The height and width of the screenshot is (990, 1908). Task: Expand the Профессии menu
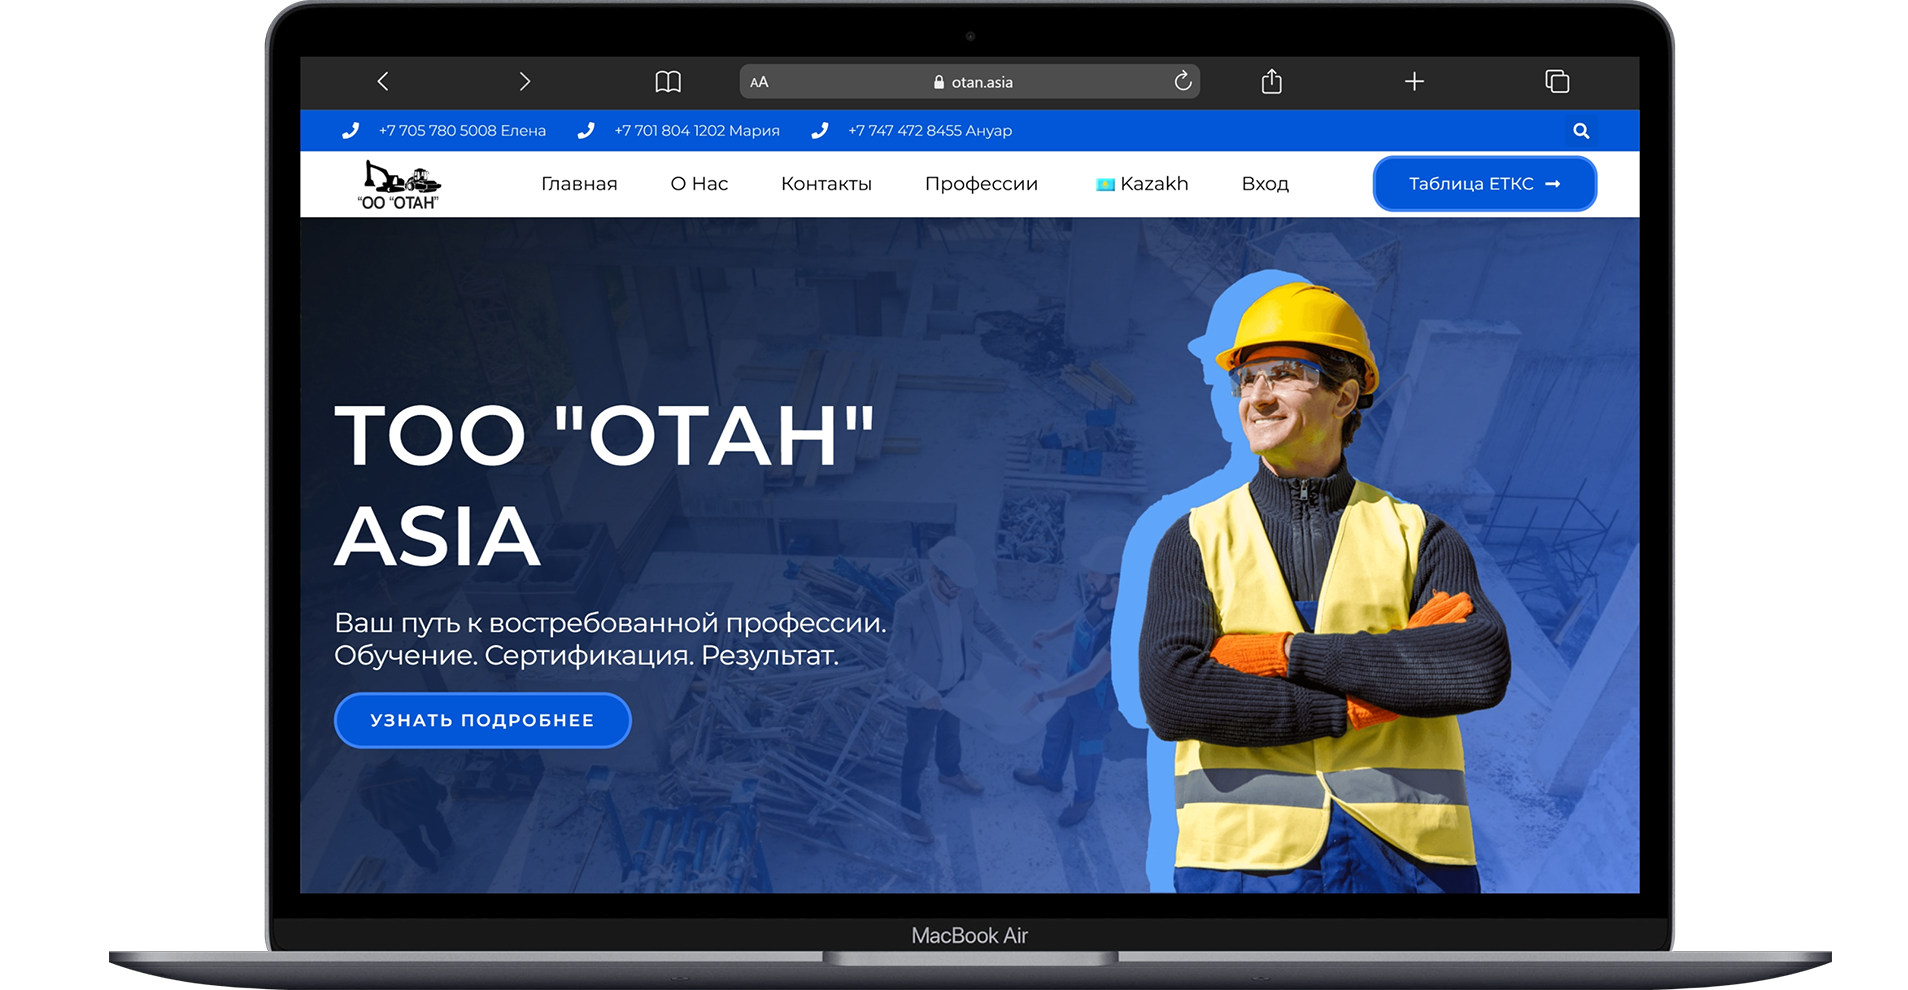click(981, 184)
